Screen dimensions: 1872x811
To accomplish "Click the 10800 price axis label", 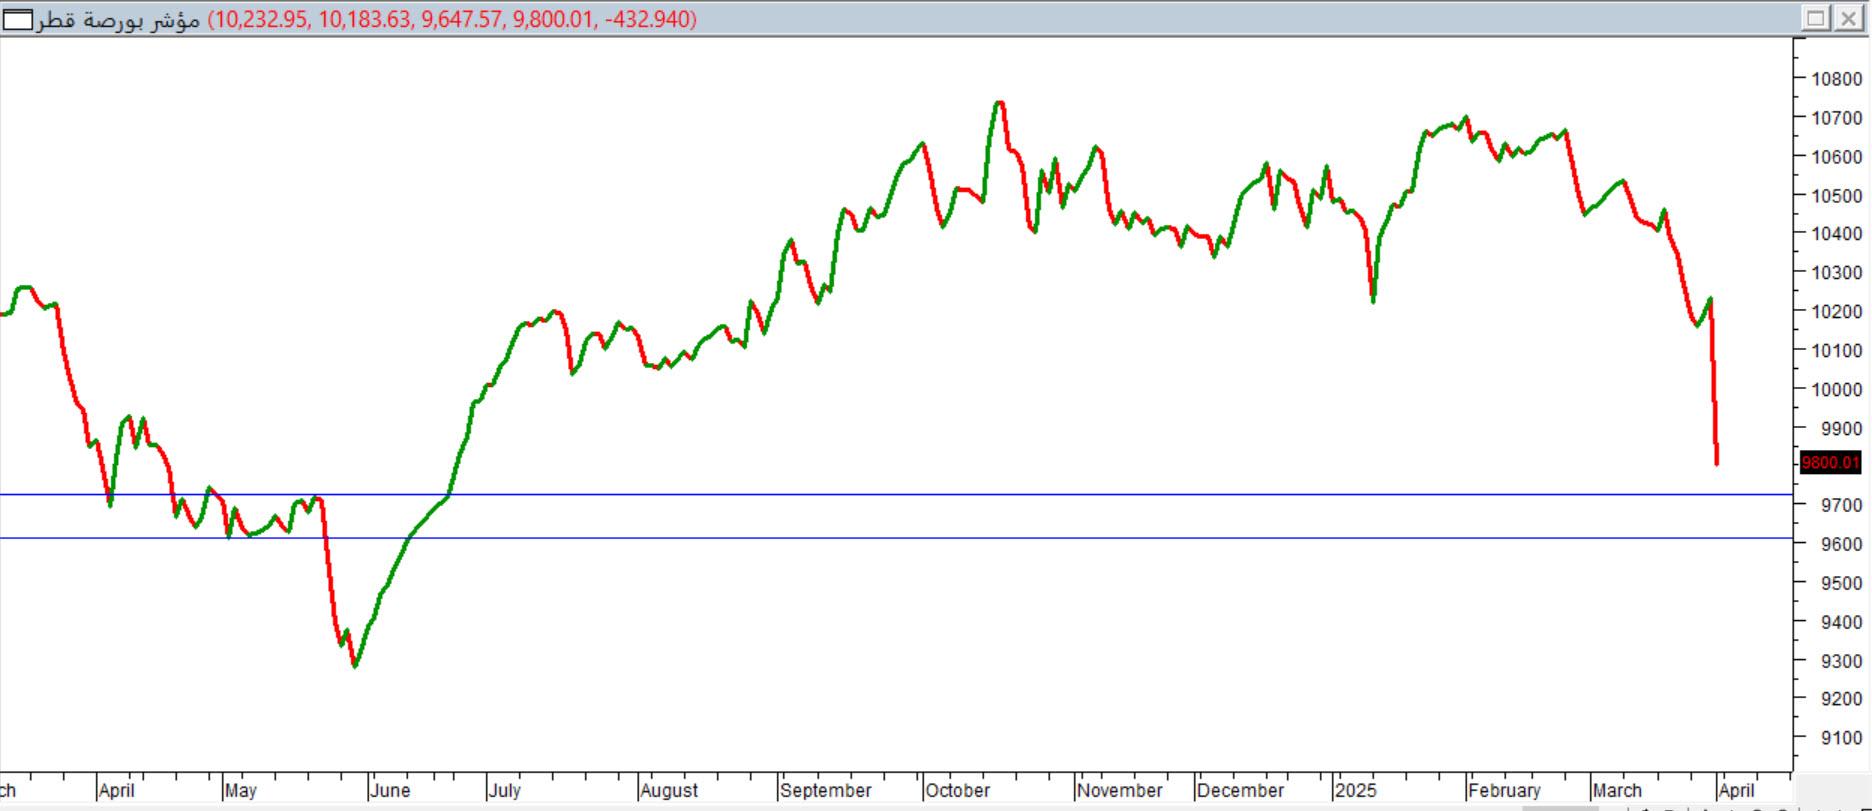I will pos(1837,79).
